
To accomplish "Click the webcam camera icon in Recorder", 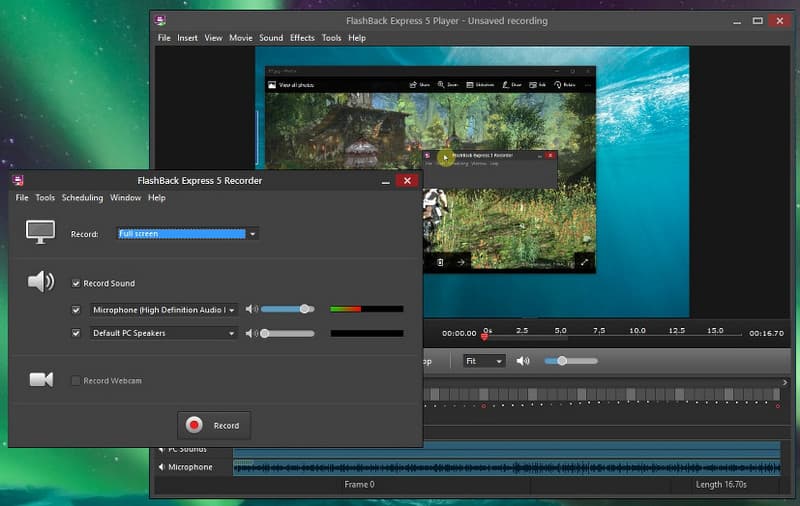I will tap(41, 380).
